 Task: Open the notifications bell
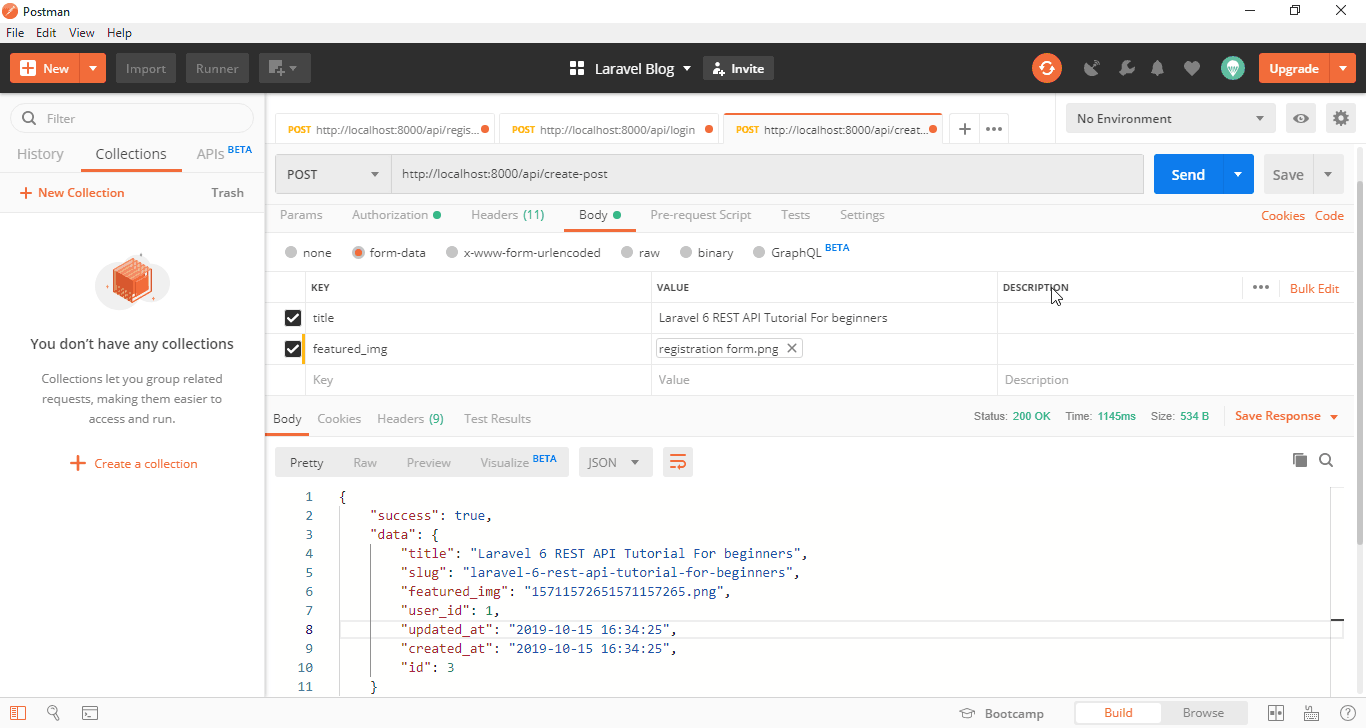(1158, 68)
